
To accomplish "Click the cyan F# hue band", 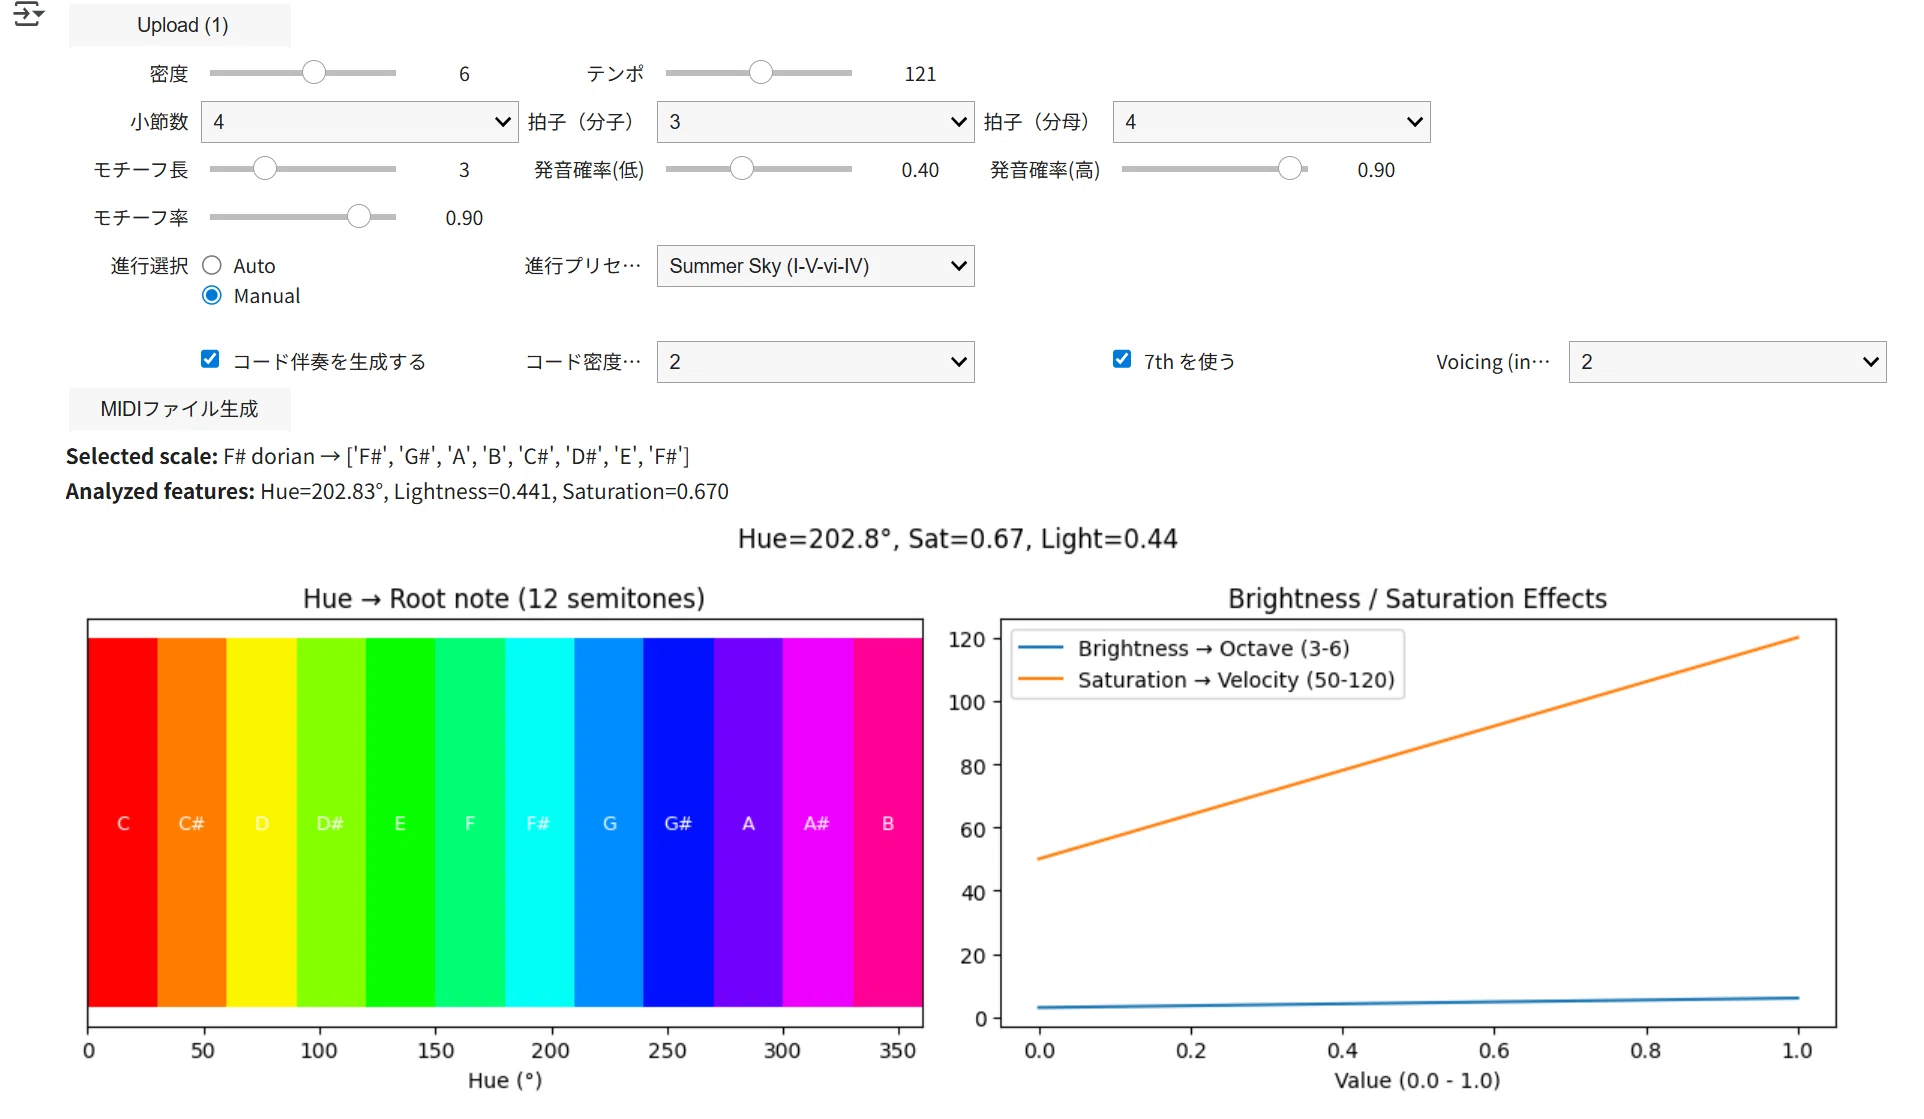I will pos(540,822).
